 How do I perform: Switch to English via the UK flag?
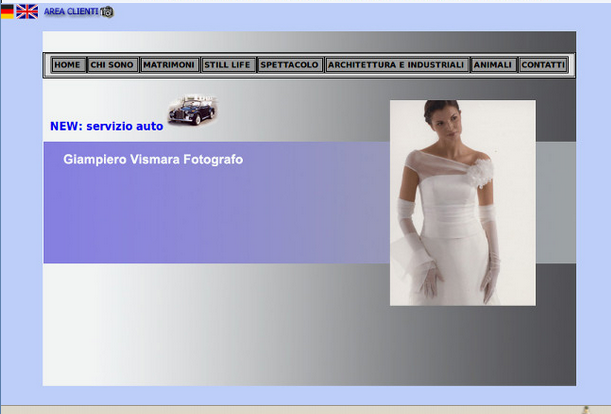pyautogui.click(x=27, y=11)
